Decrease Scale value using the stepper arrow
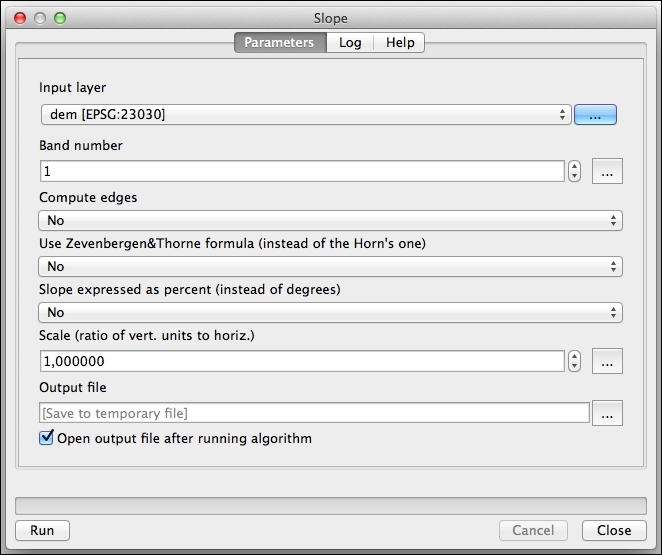662x555 pixels. pyautogui.click(x=574, y=366)
